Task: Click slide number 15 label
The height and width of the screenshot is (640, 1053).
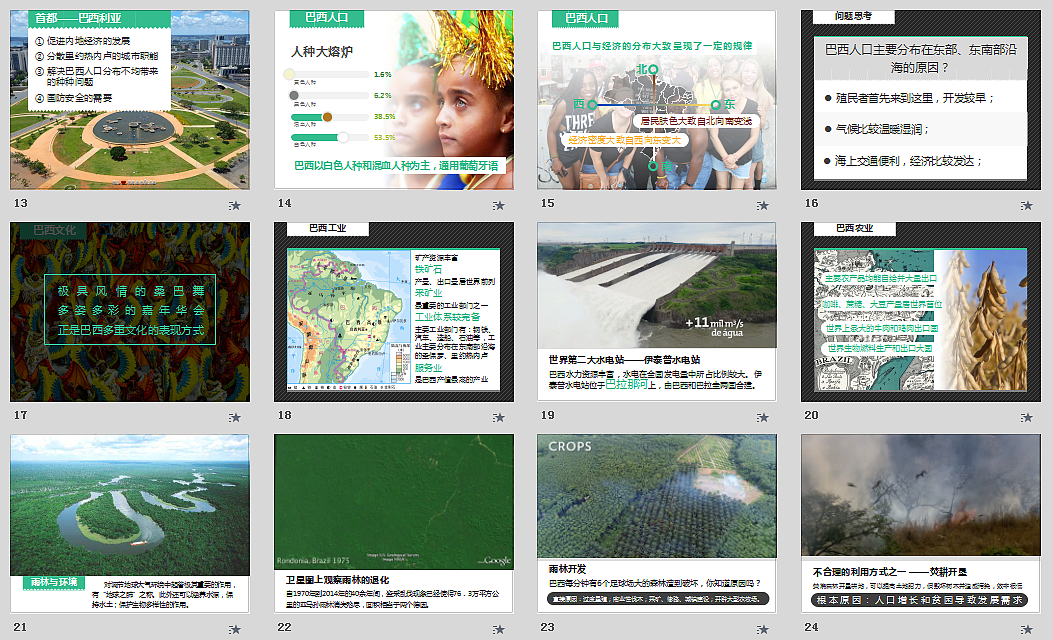Action: pos(548,203)
